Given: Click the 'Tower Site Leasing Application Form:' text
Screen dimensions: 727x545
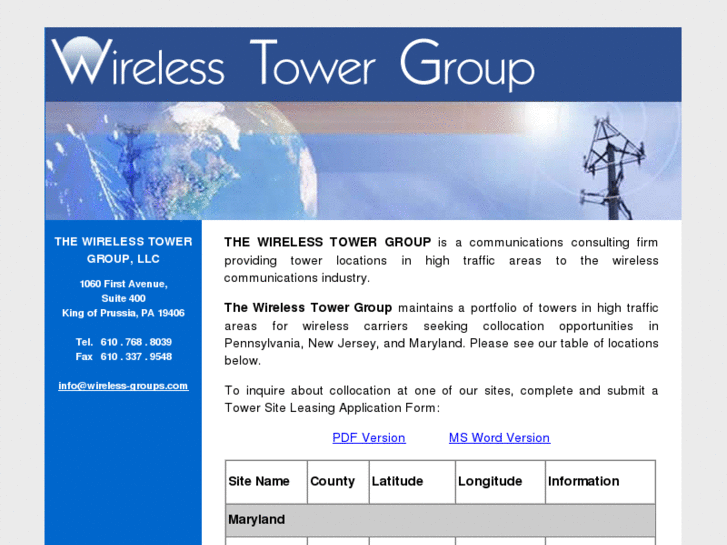Looking at the screenshot, I should coord(332,408).
